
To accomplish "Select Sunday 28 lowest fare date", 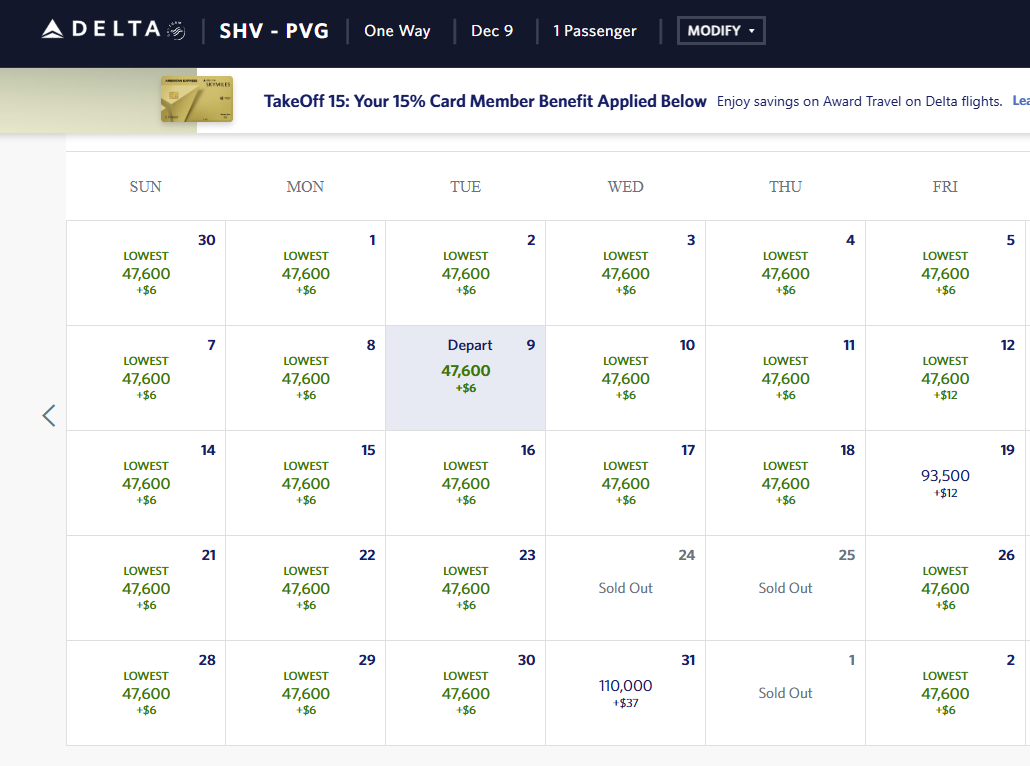I will point(146,693).
